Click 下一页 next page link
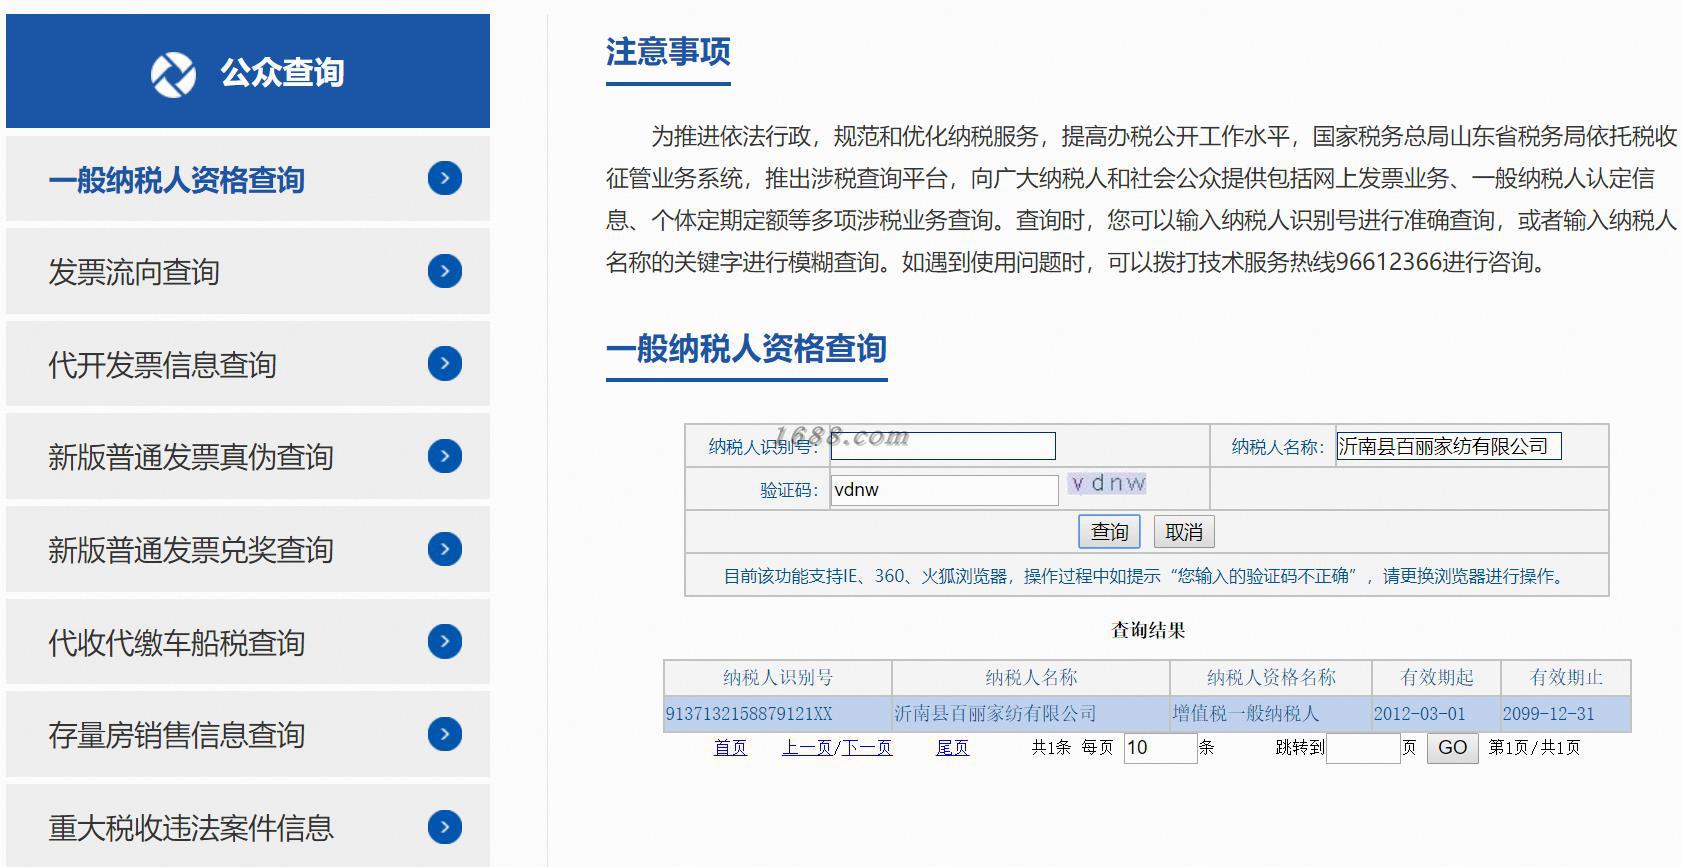This screenshot has height=867, width=1681. click(x=865, y=748)
